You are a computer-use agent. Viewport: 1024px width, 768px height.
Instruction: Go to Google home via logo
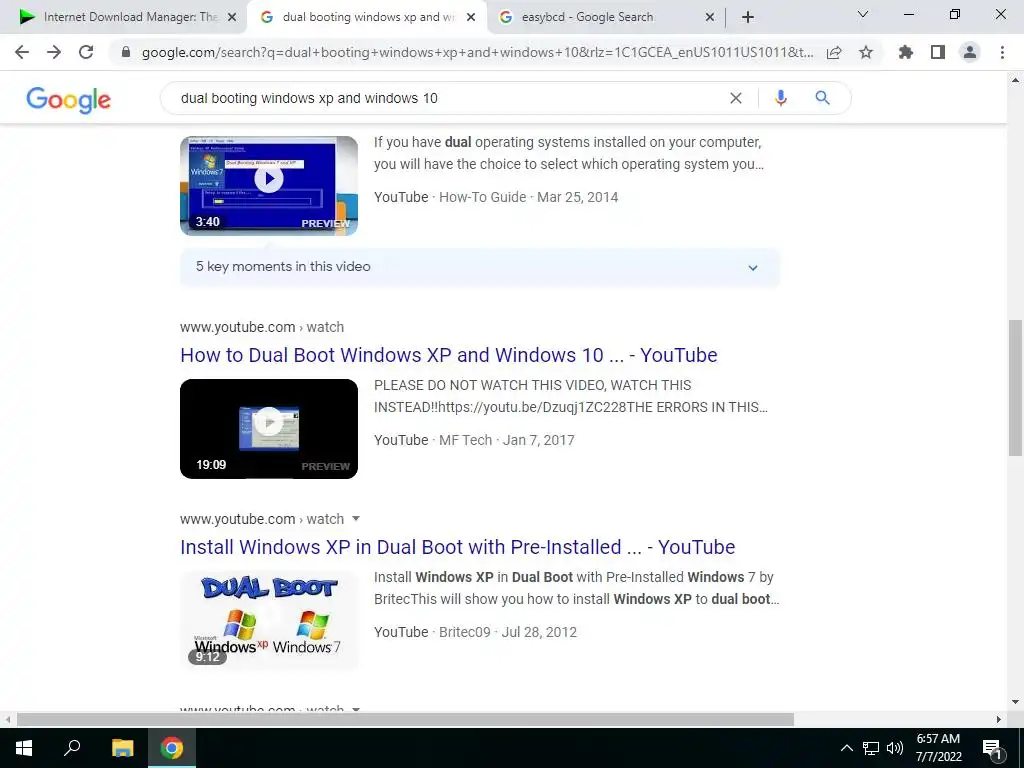(x=69, y=100)
